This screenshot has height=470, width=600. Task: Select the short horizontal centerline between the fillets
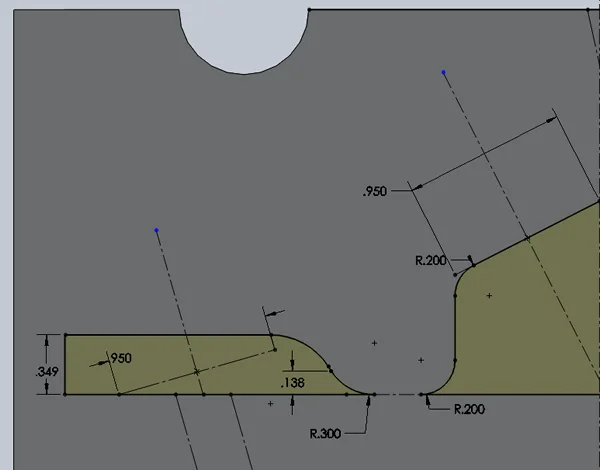(398, 395)
